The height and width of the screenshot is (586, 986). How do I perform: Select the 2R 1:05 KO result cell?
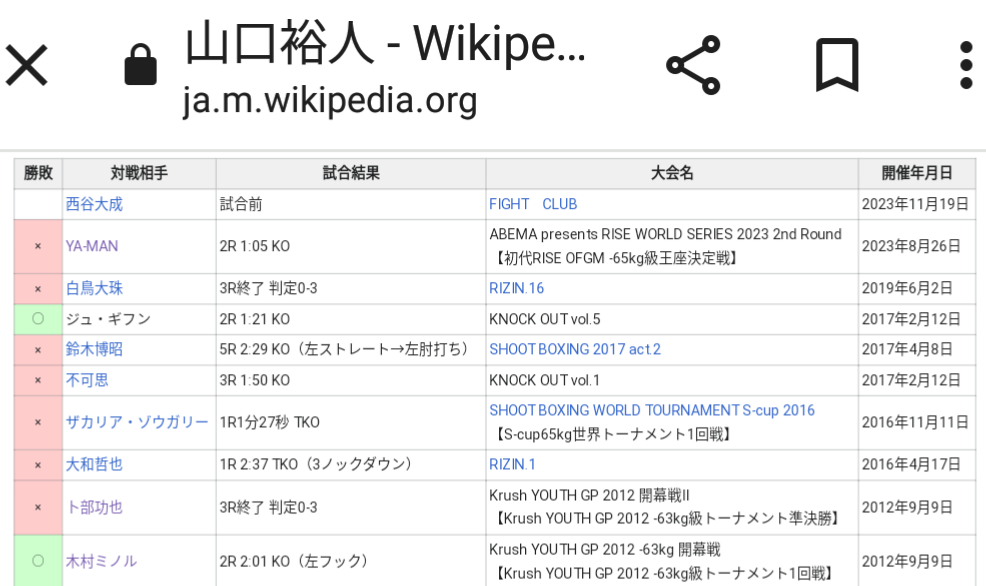pos(351,246)
